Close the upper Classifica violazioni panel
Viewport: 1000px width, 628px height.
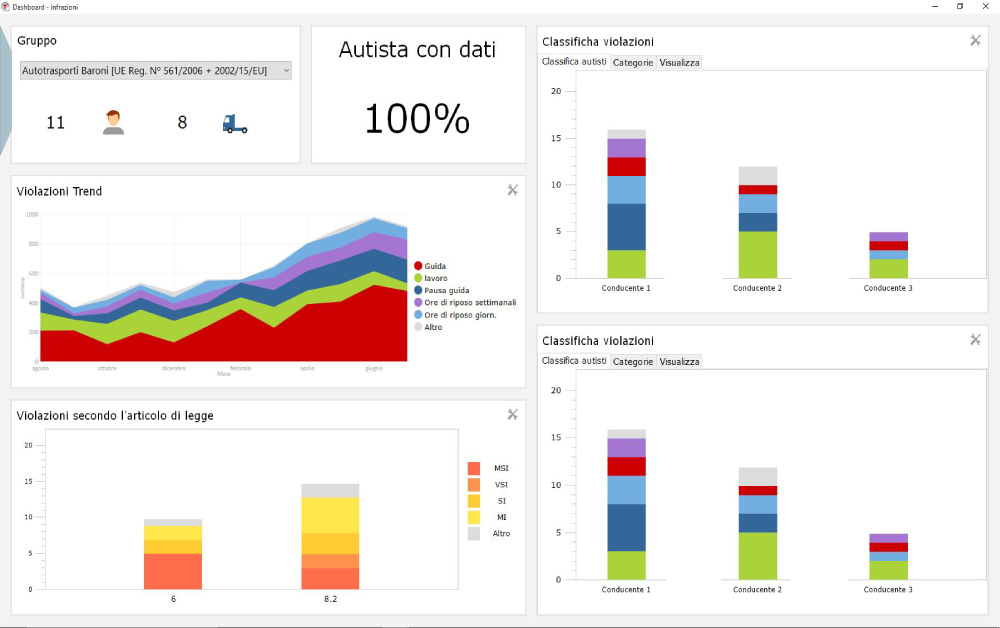975,41
